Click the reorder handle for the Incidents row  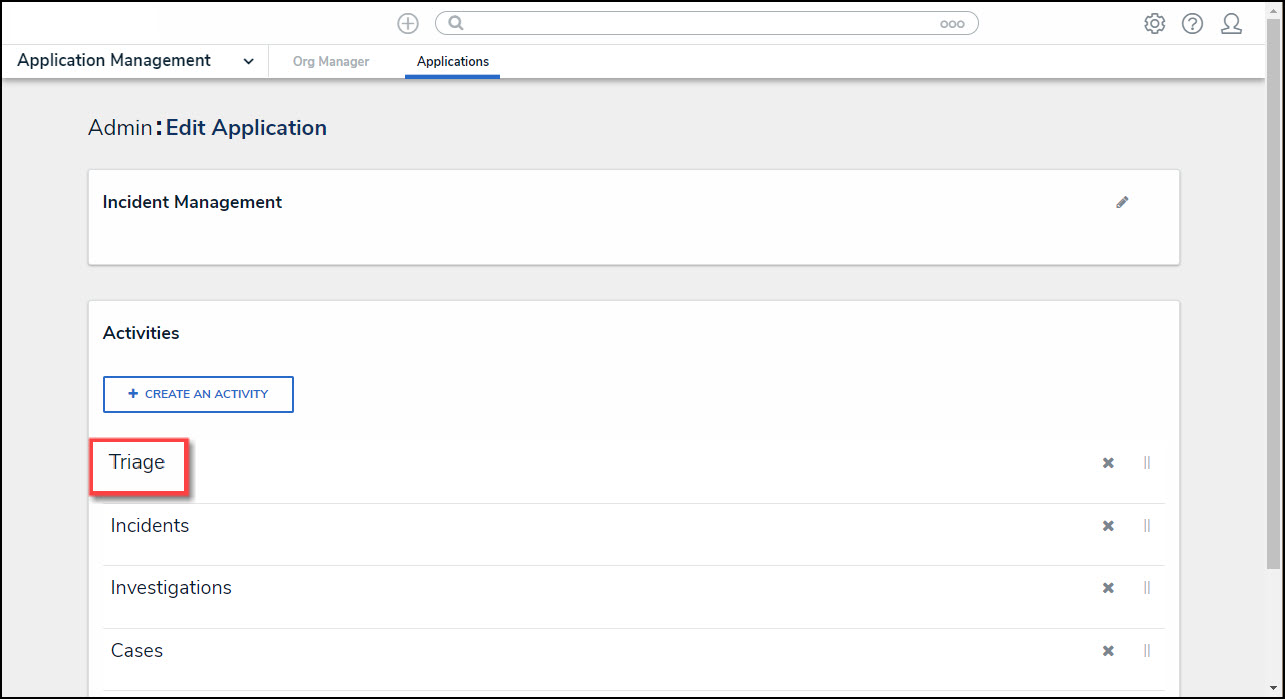click(x=1147, y=526)
